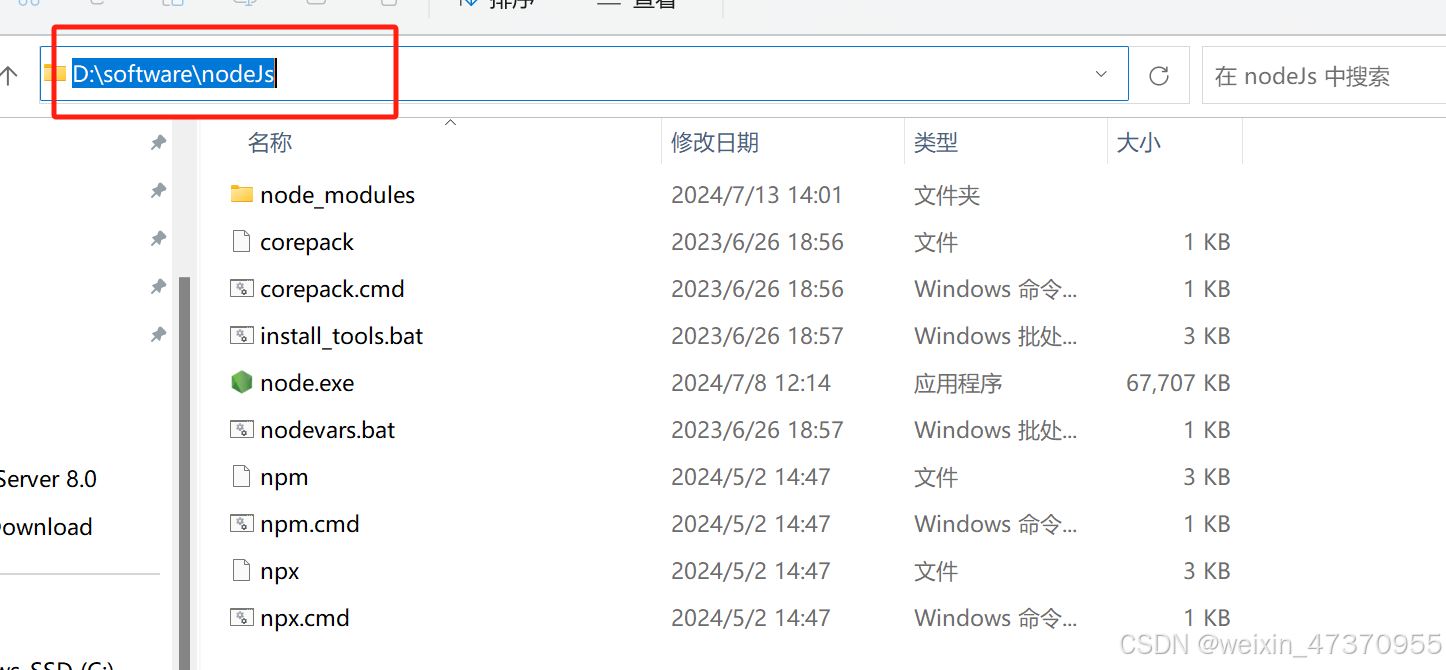Click the up-directory arrow button
Viewport: 1446px width, 670px height.
click(x=10, y=76)
